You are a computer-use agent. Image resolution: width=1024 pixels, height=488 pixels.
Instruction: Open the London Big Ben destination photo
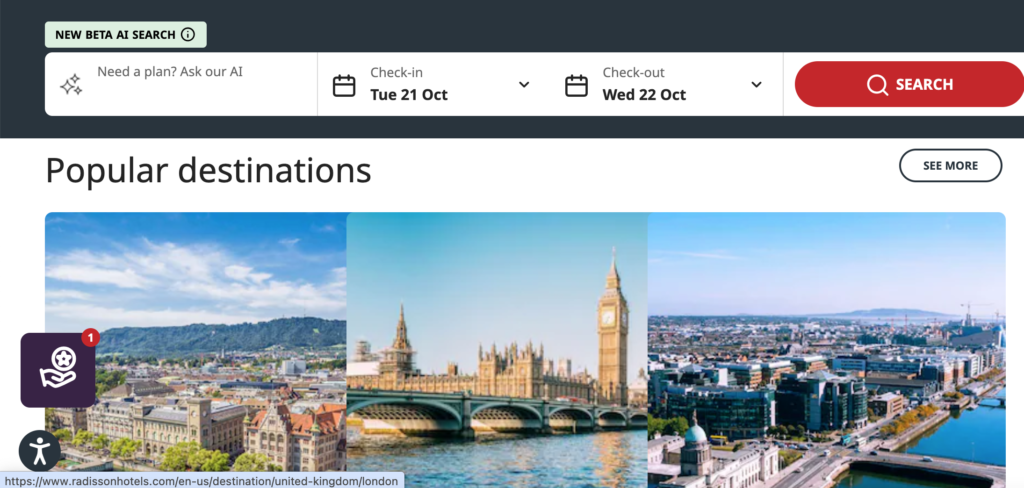(497, 340)
